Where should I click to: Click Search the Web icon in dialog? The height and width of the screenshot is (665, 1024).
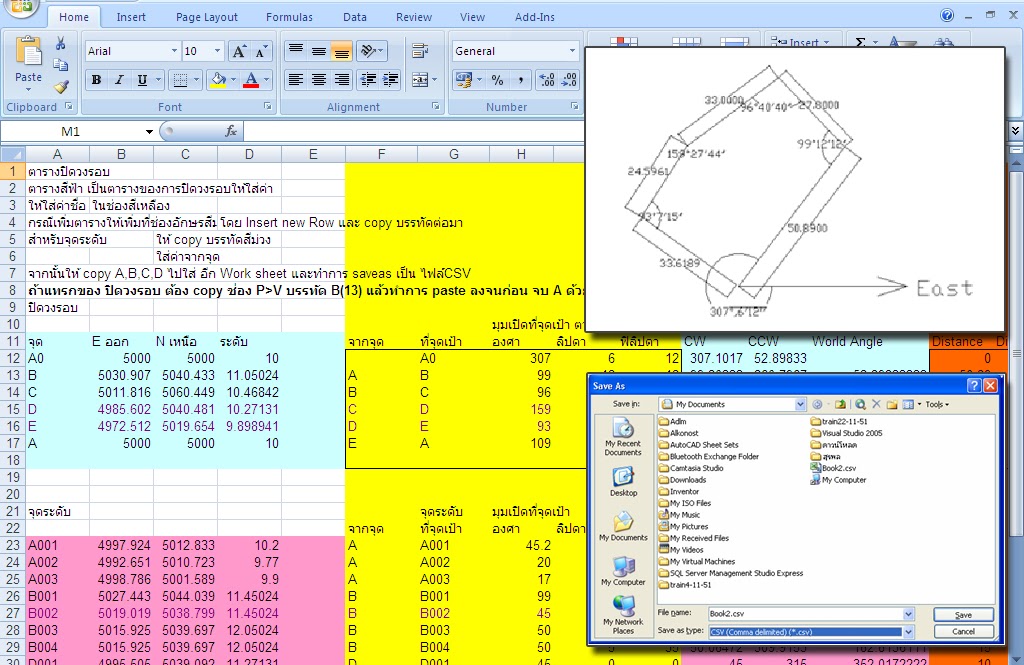coord(860,404)
